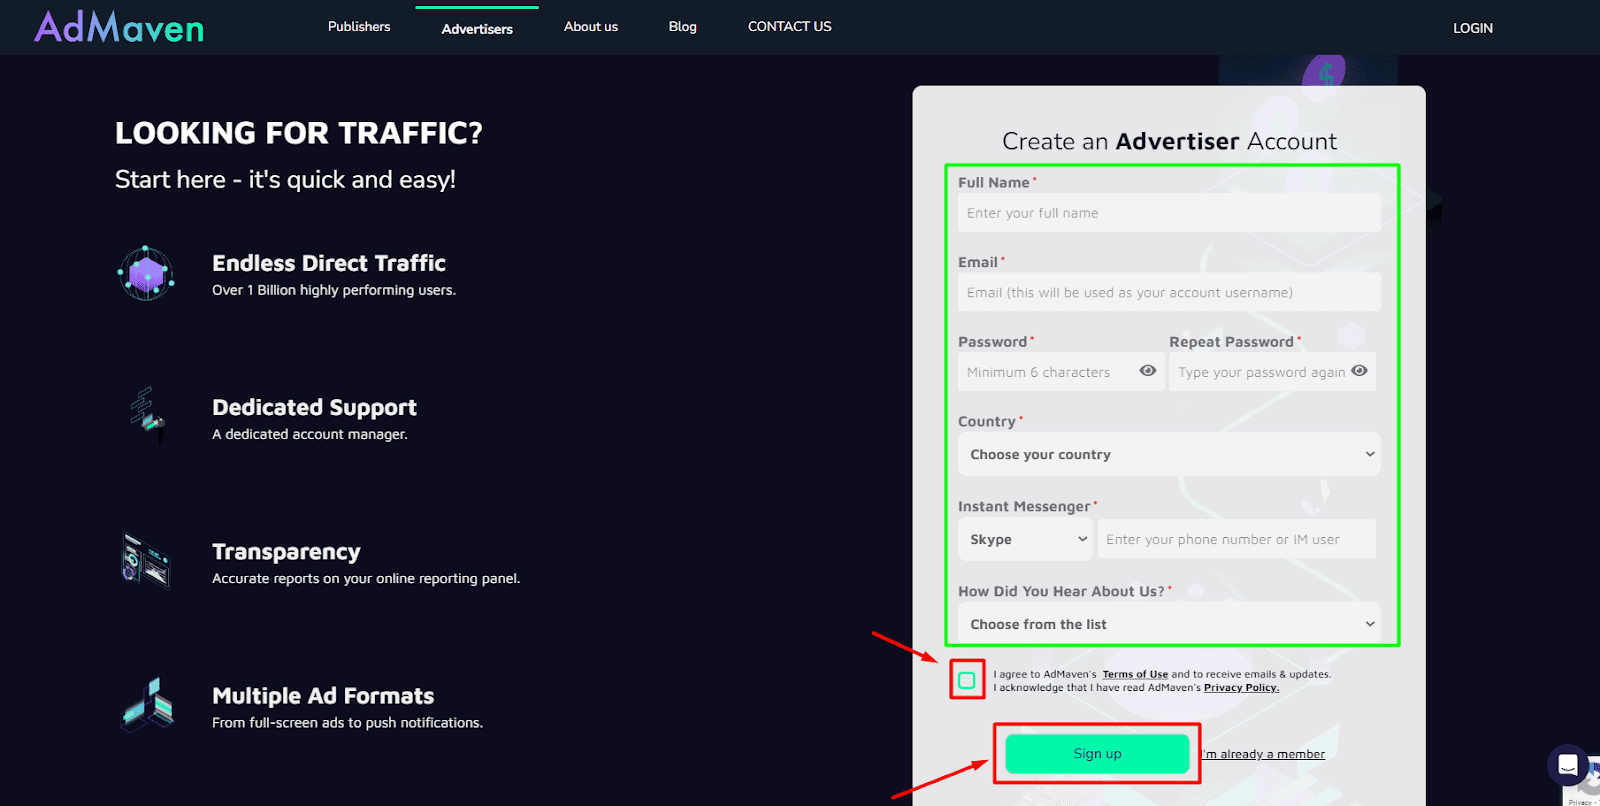1600x806 pixels.
Task: Go to the Publishers menu item
Action: [359, 27]
